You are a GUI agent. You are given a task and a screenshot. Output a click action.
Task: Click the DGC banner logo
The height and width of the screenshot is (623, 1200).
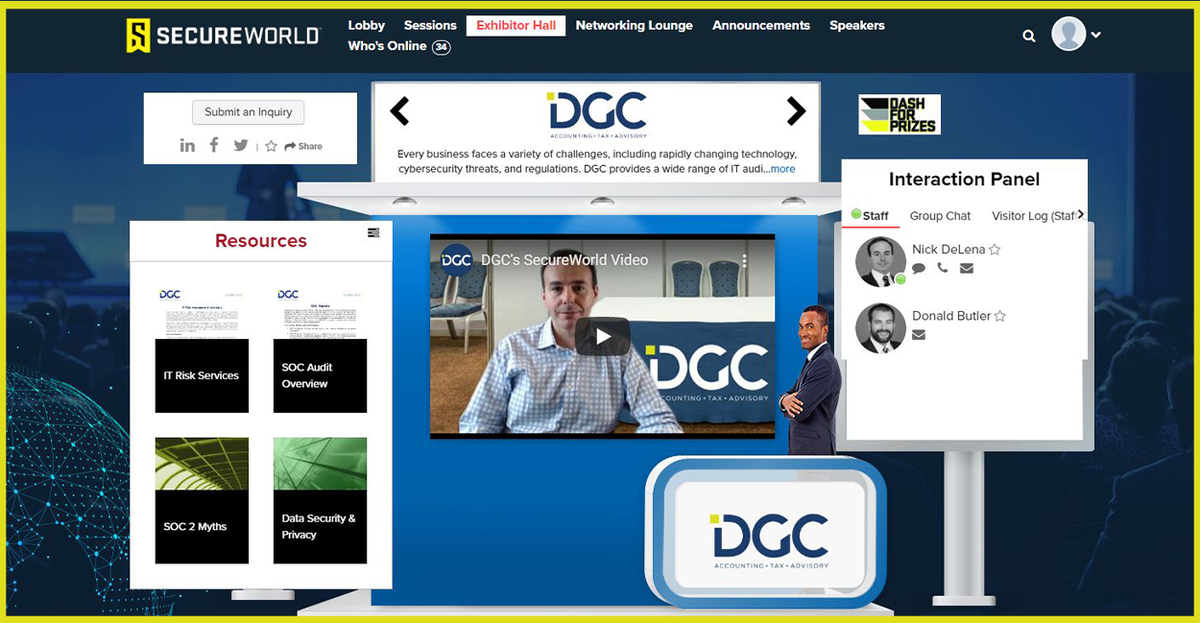point(597,115)
